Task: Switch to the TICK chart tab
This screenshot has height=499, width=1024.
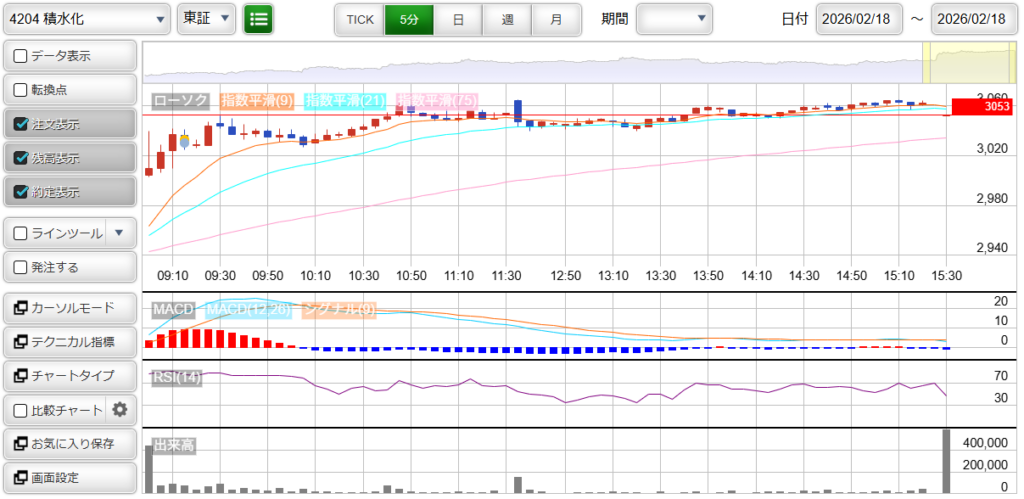Action: point(359,19)
